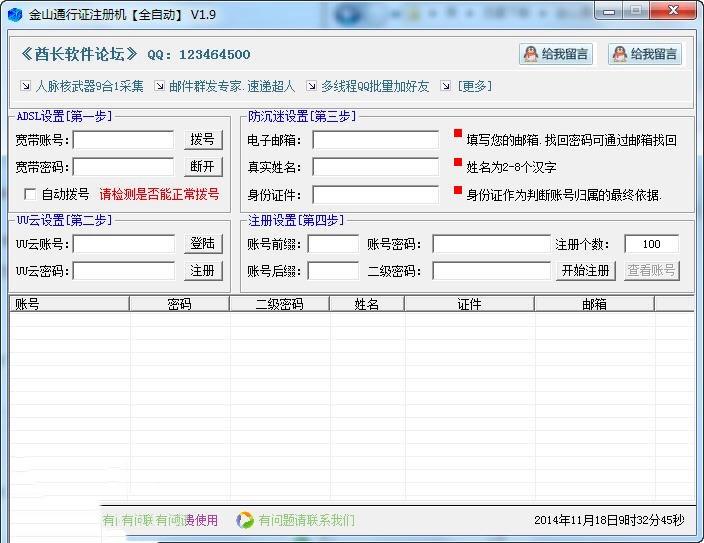704x543 pixels.
Task: Click the 拨号 dial button
Action: click(x=203, y=140)
